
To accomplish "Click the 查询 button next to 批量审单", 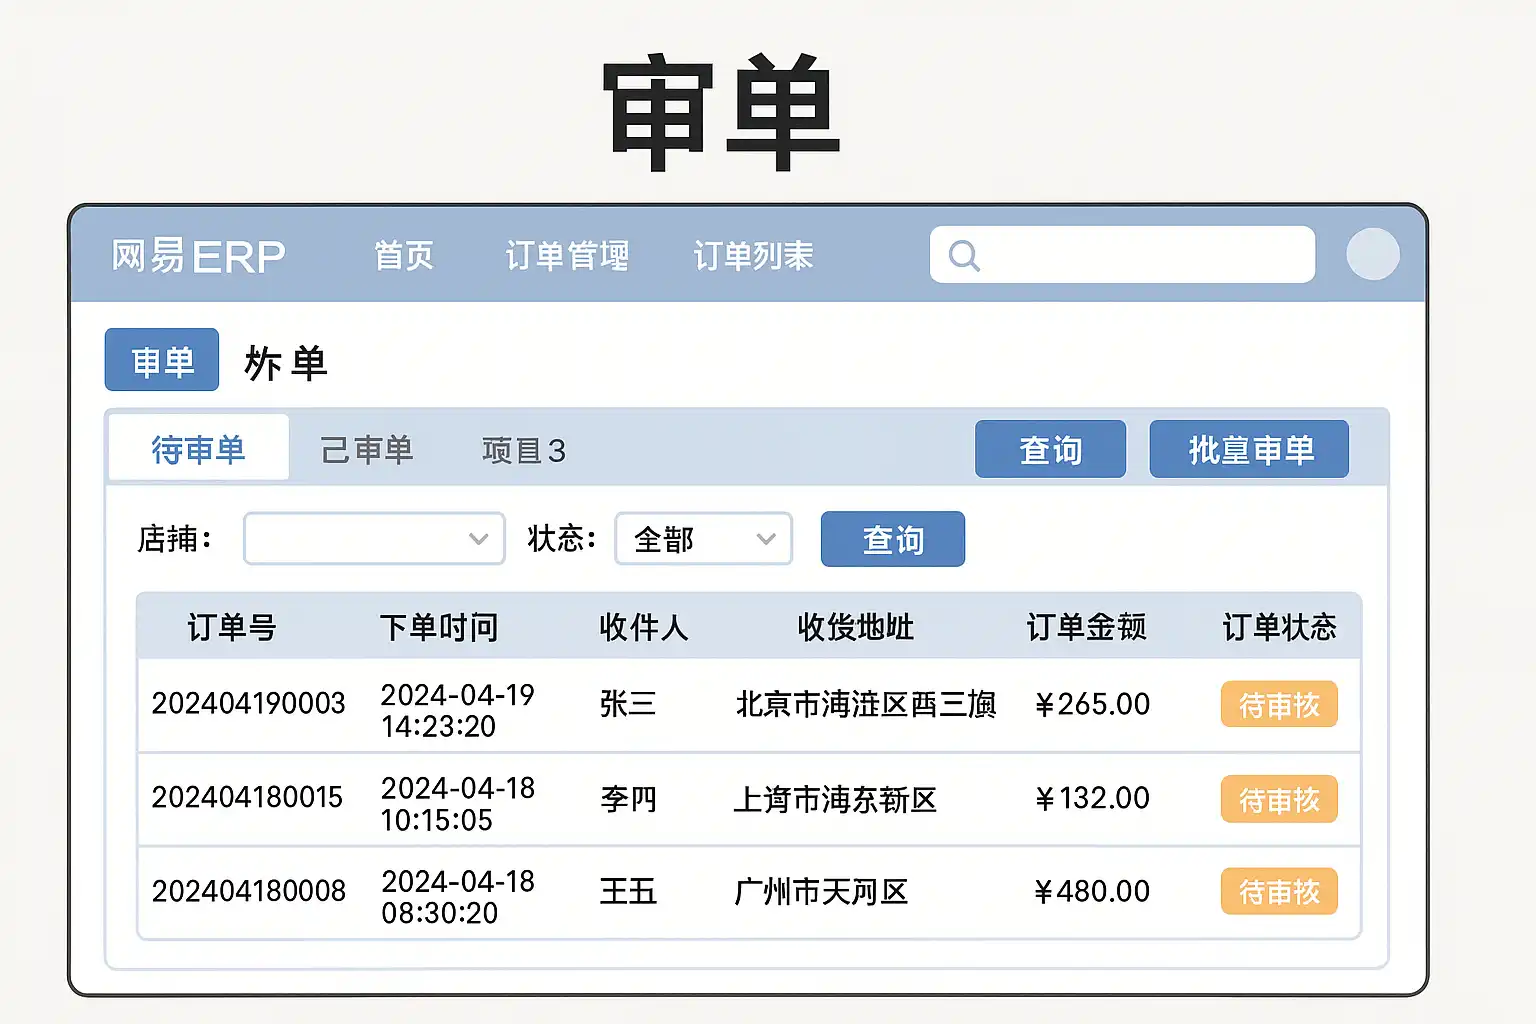I will pos(1050,450).
